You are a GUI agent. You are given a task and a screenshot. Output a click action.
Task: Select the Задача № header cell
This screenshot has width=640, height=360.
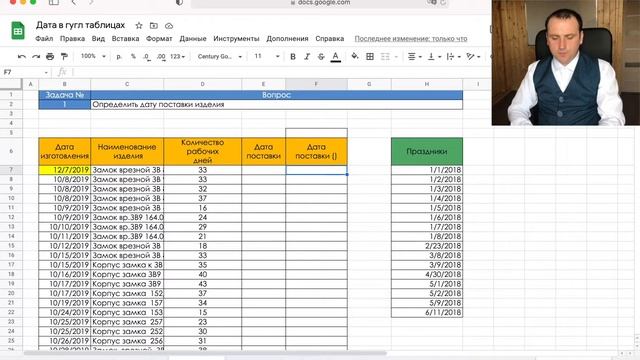[64, 95]
